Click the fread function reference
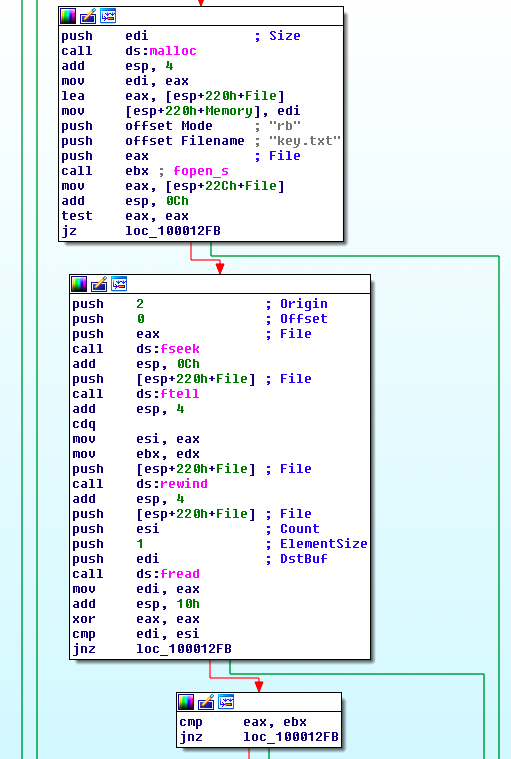511x759 pixels. (180, 574)
